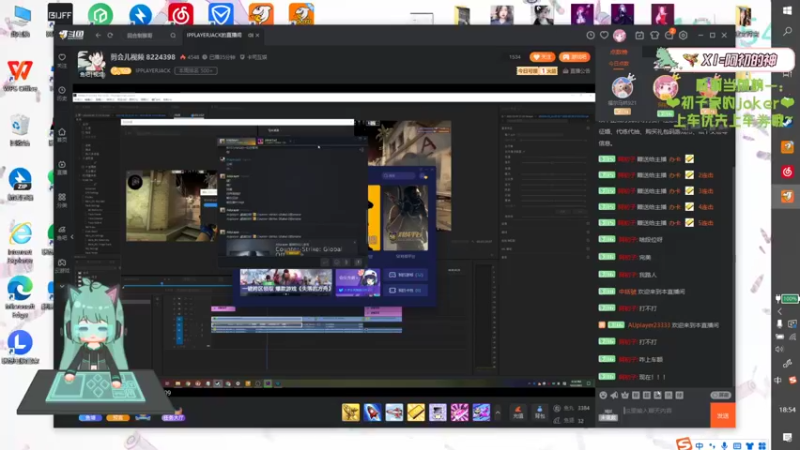This screenshot has width=800, height=450.
Task: Toggle the pill switch at the chat toolbar's end
Action: [720, 395]
